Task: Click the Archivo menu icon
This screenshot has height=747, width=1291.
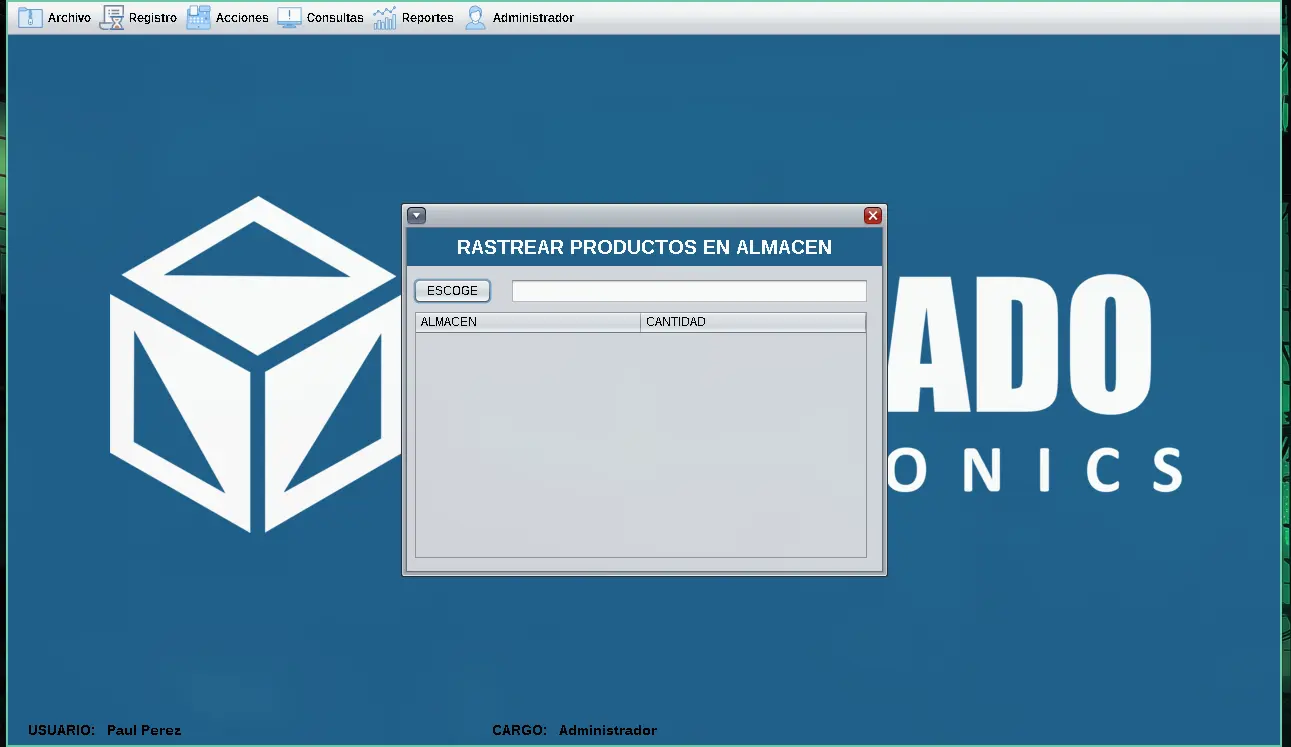Action: coord(31,18)
